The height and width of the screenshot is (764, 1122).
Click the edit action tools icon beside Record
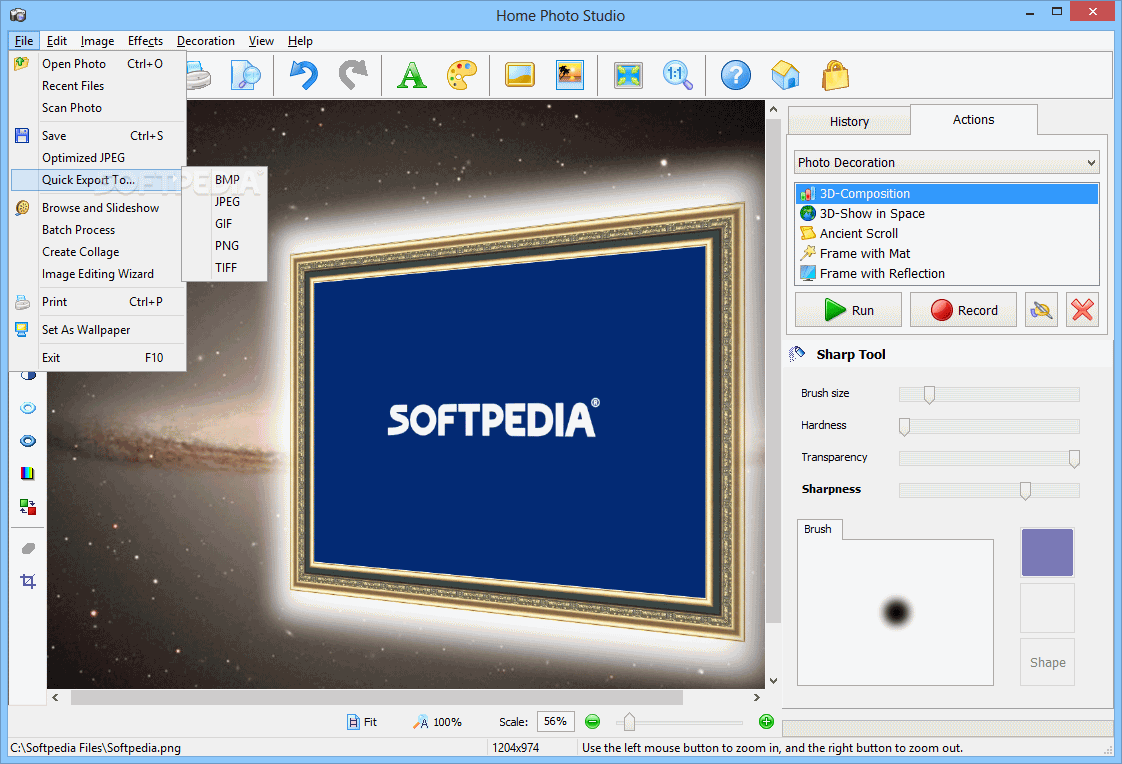1041,310
